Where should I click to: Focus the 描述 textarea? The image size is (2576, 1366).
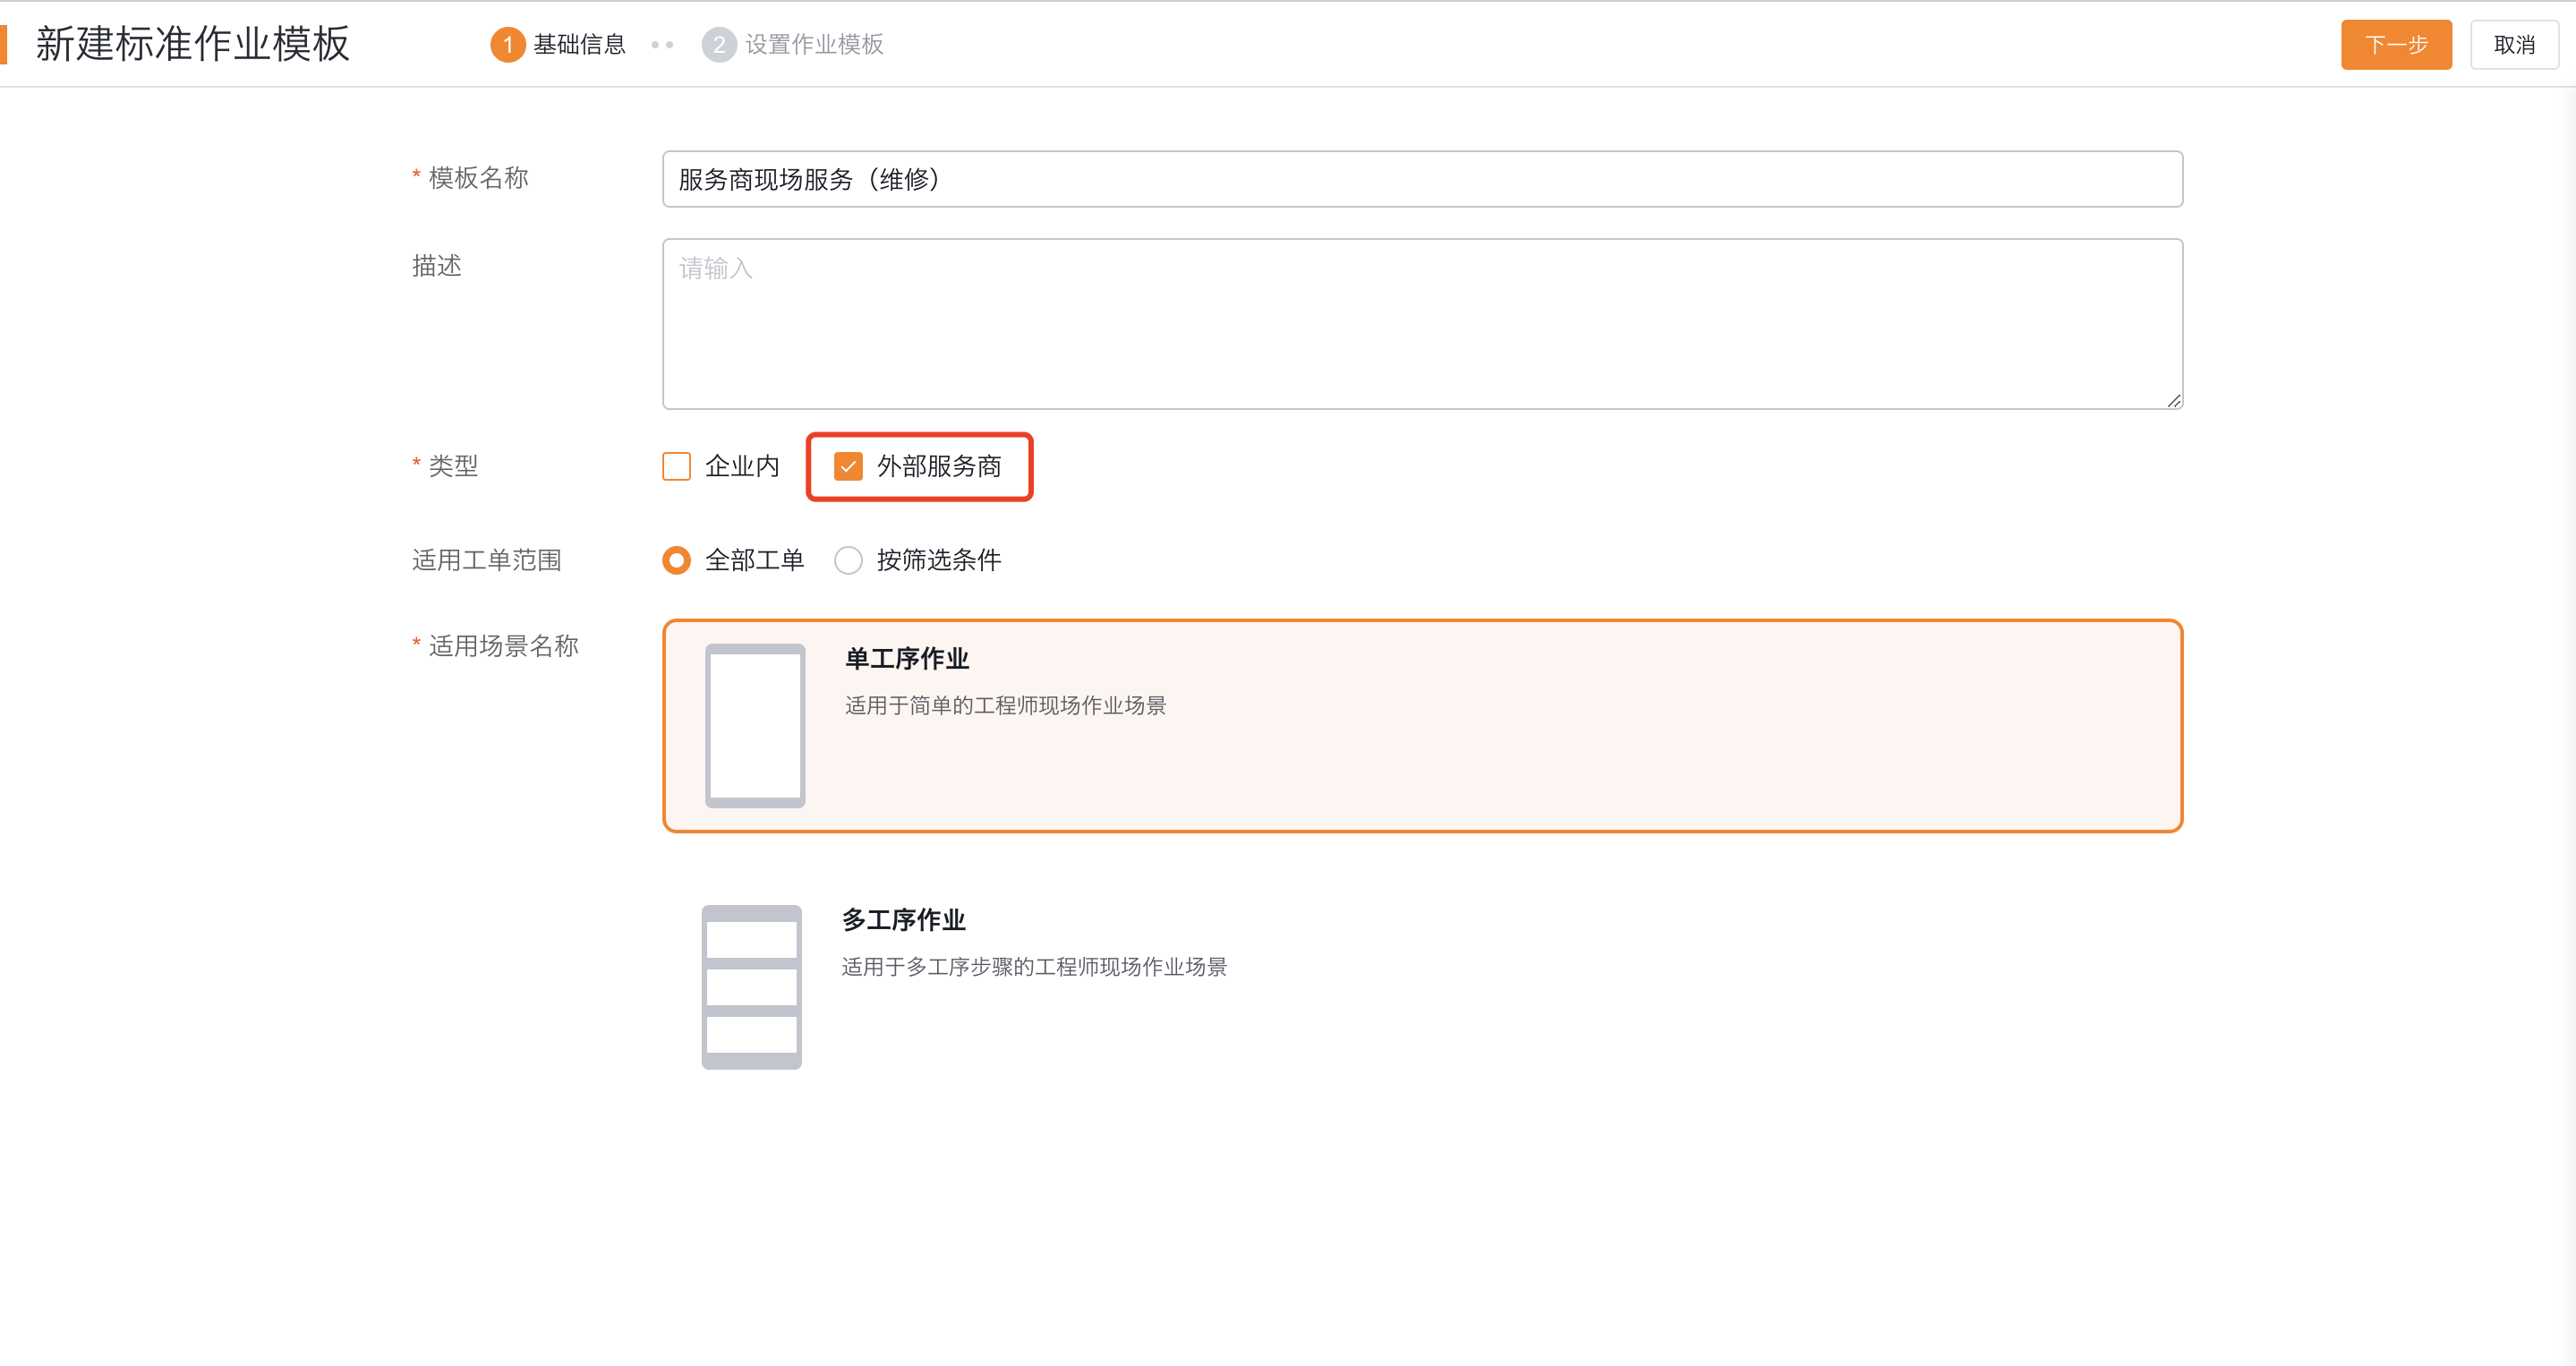click(1421, 324)
